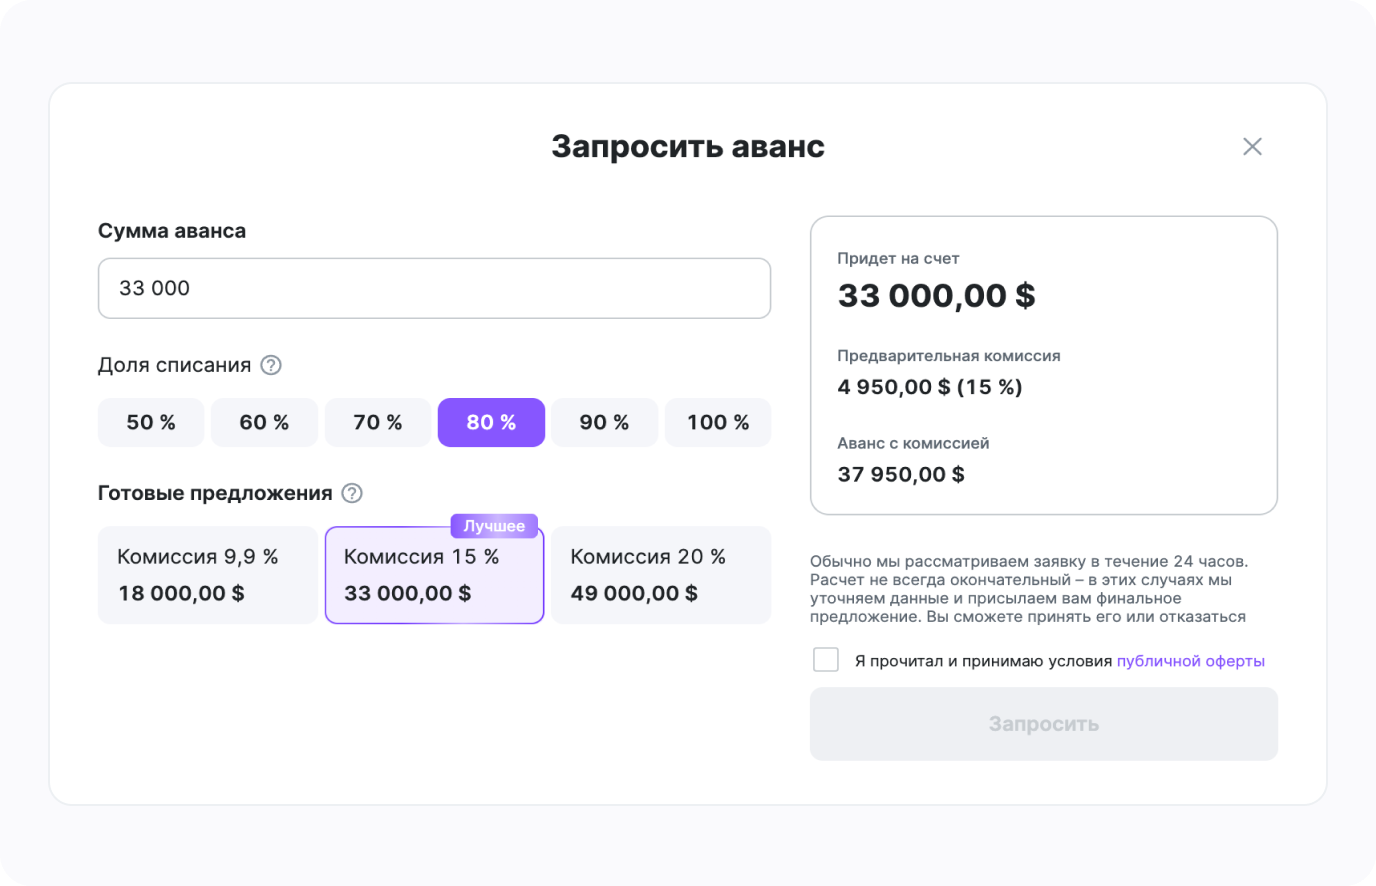Set Доля списания to 70 %

click(x=378, y=423)
